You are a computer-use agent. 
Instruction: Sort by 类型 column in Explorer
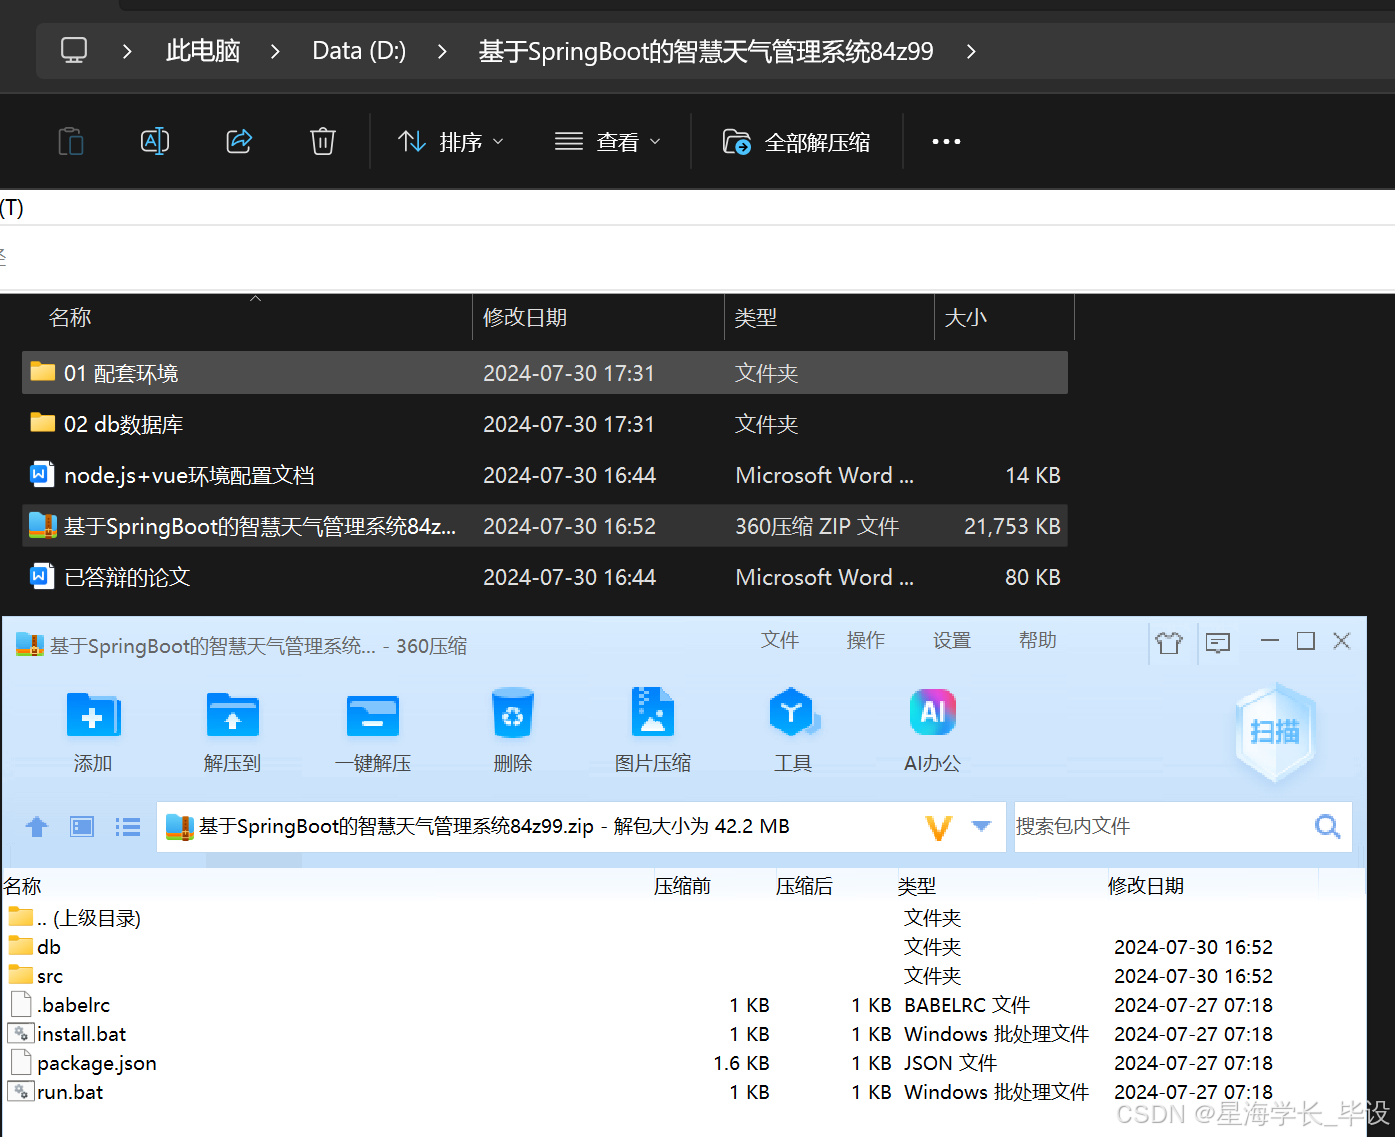(x=756, y=318)
